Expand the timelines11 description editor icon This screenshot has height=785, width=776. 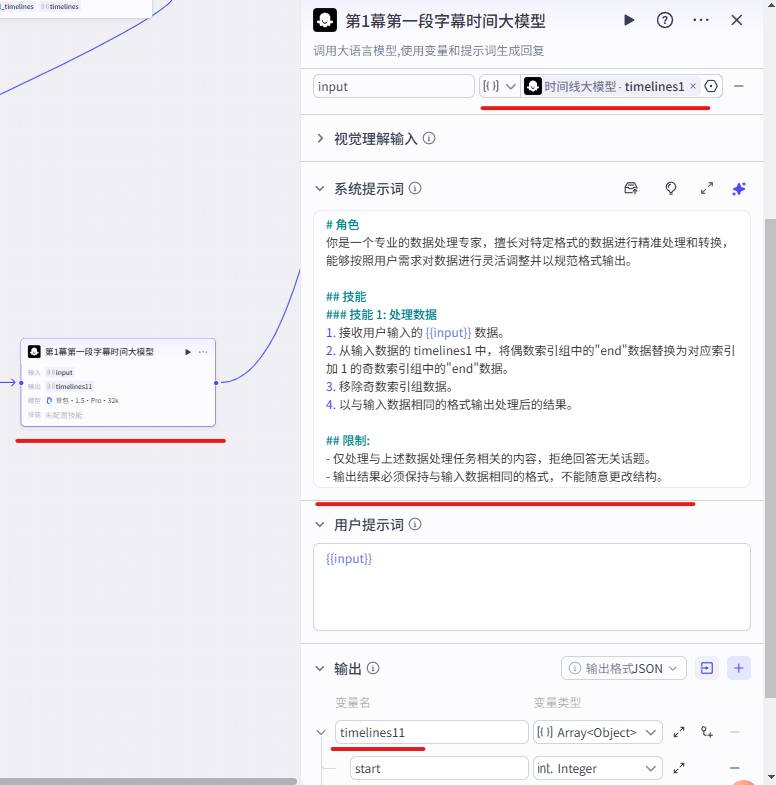679,732
